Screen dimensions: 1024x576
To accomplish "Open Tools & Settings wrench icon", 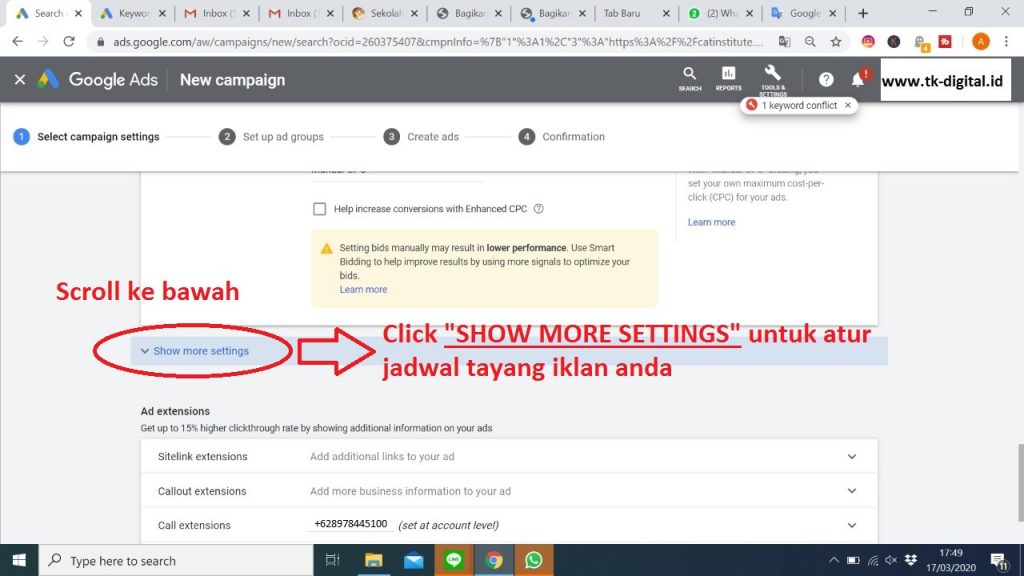I will pyautogui.click(x=772, y=78).
